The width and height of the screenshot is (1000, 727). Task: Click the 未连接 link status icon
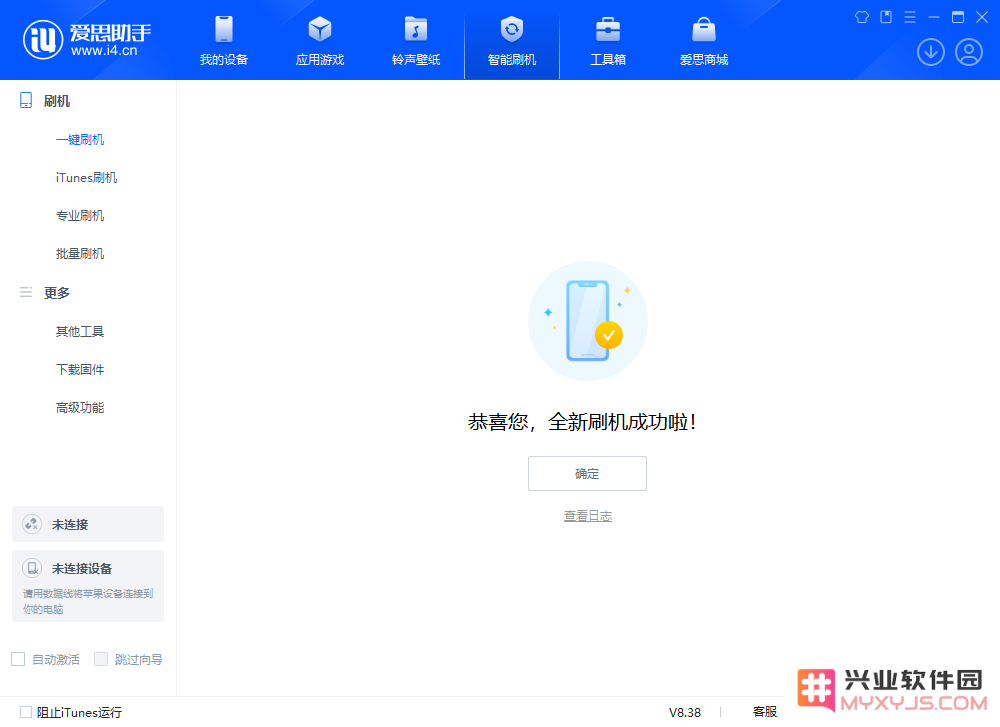point(32,524)
